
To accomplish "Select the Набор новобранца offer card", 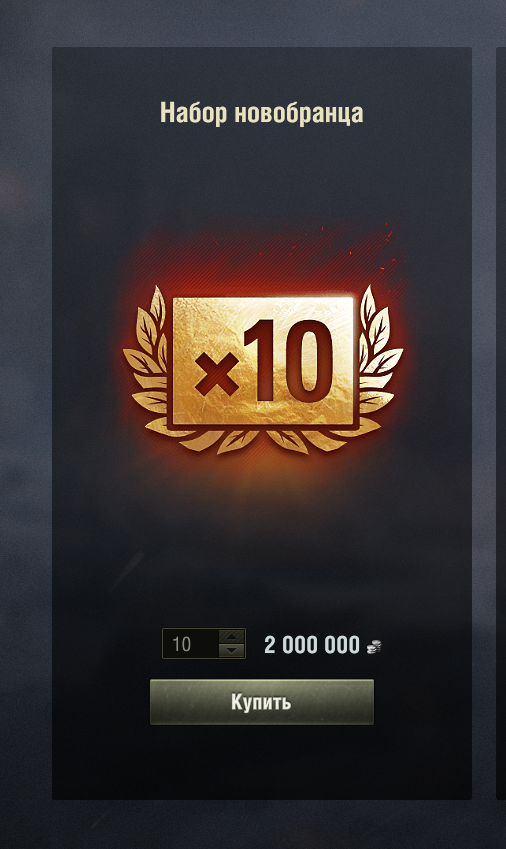I will tap(262, 423).
